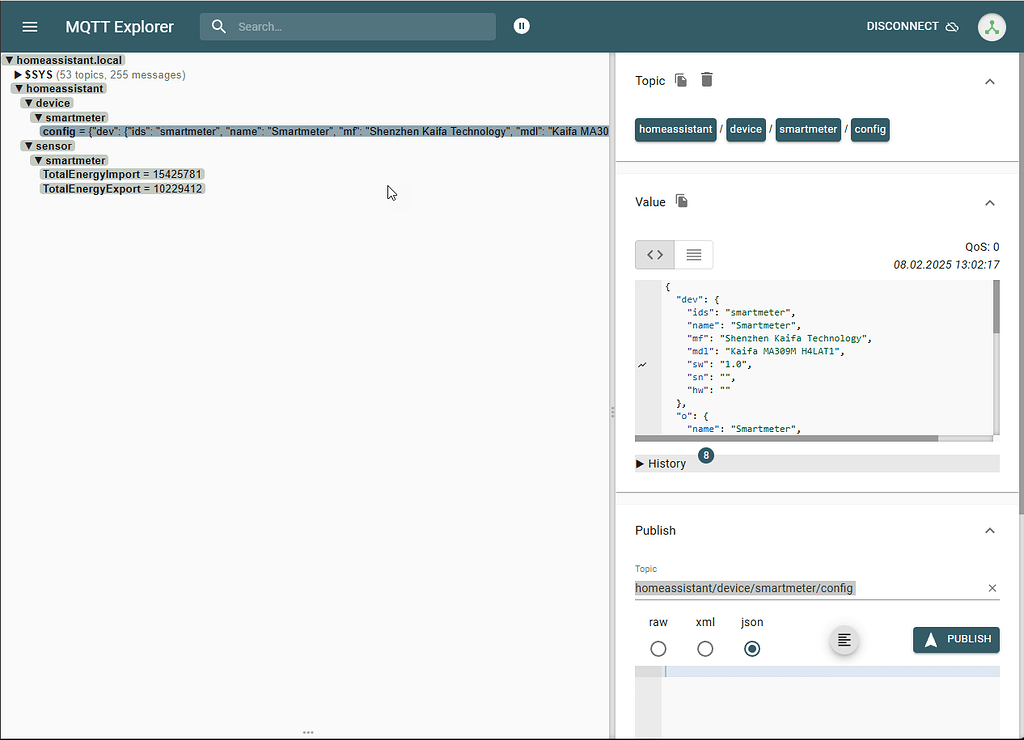The width and height of the screenshot is (1024, 740).
Task: Click the pause messages icon in top bar
Action: 521,25
